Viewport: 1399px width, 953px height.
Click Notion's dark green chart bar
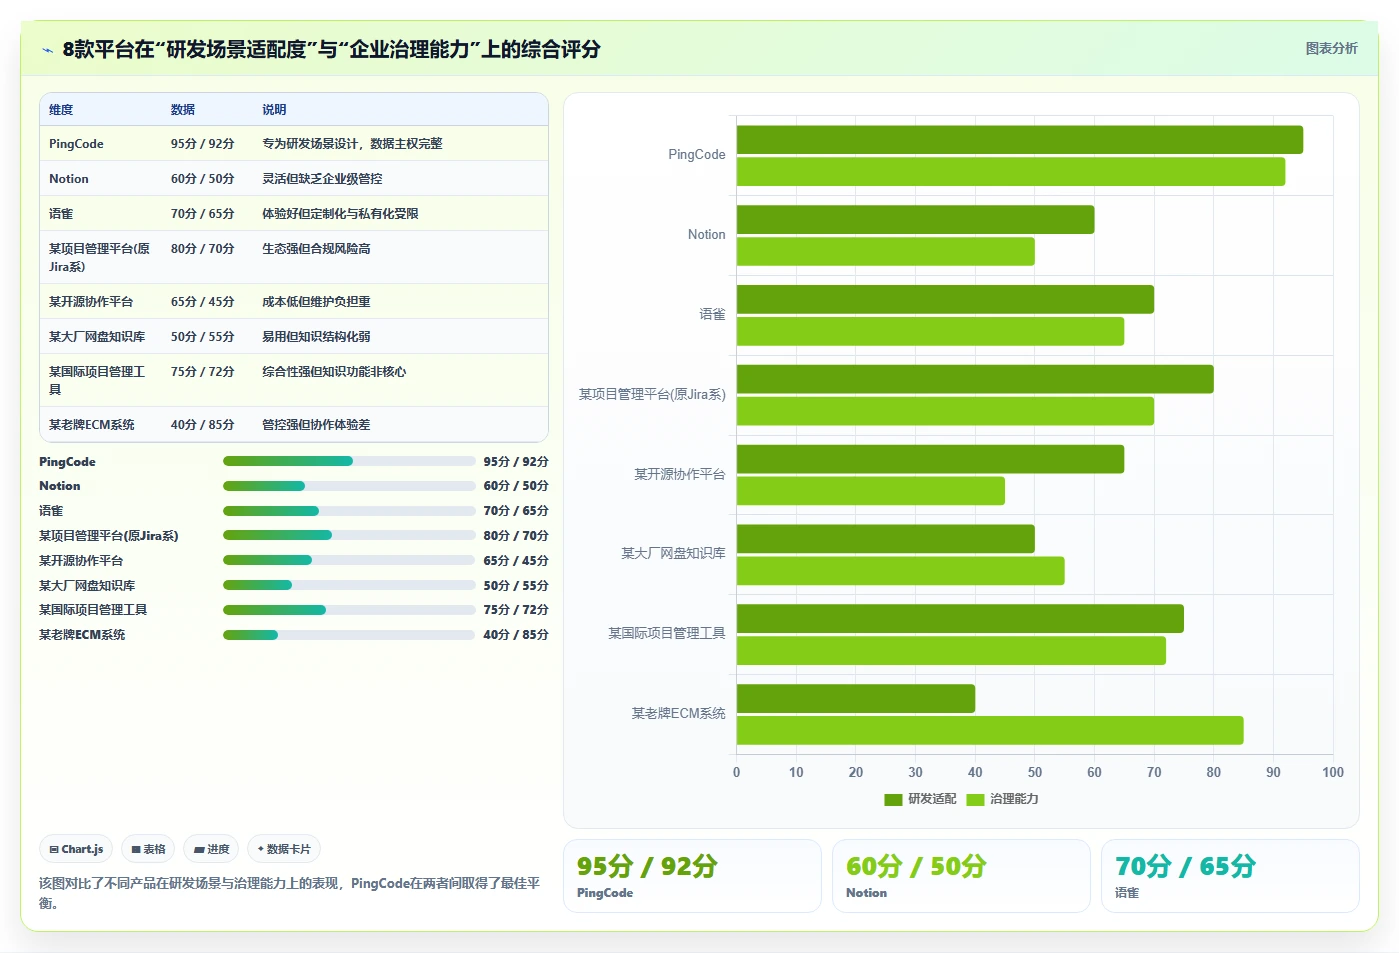(915, 220)
